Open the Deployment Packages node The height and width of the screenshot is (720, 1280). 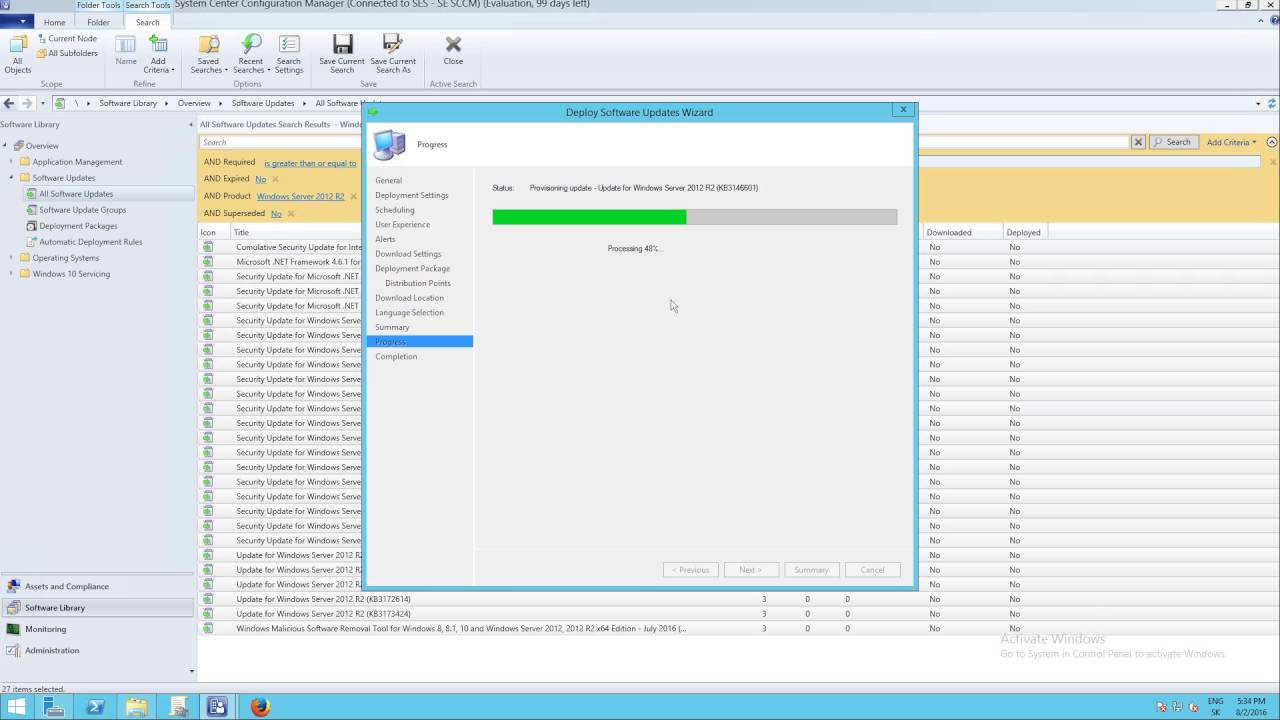[78, 226]
